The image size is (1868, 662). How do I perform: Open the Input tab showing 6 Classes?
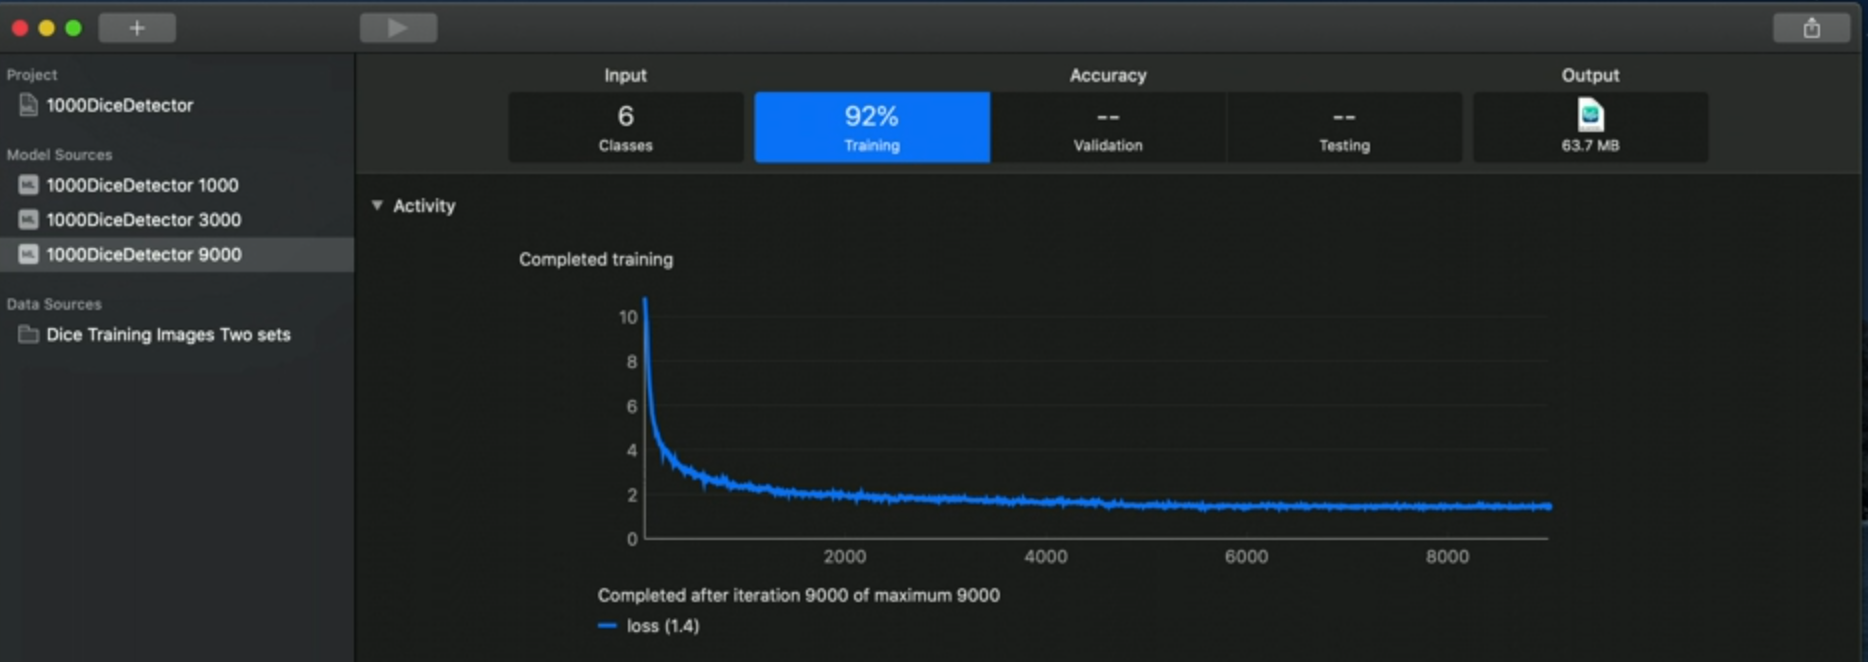(x=625, y=127)
